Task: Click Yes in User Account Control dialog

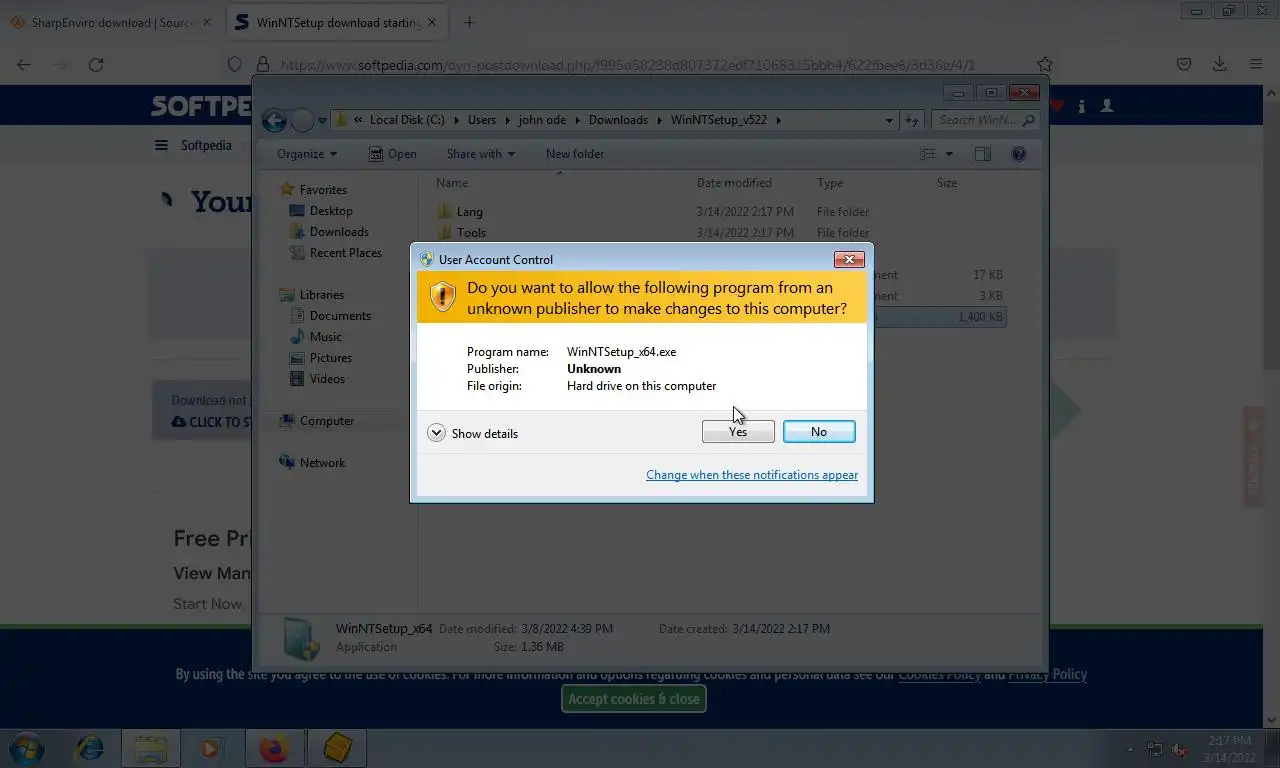Action: pos(738,431)
